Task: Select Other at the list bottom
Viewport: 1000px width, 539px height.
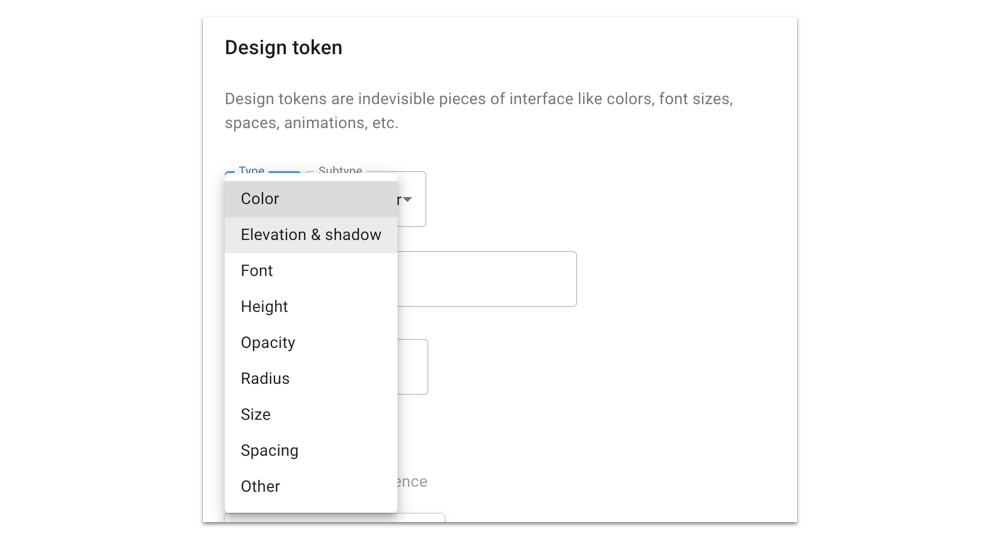Action: coord(260,487)
